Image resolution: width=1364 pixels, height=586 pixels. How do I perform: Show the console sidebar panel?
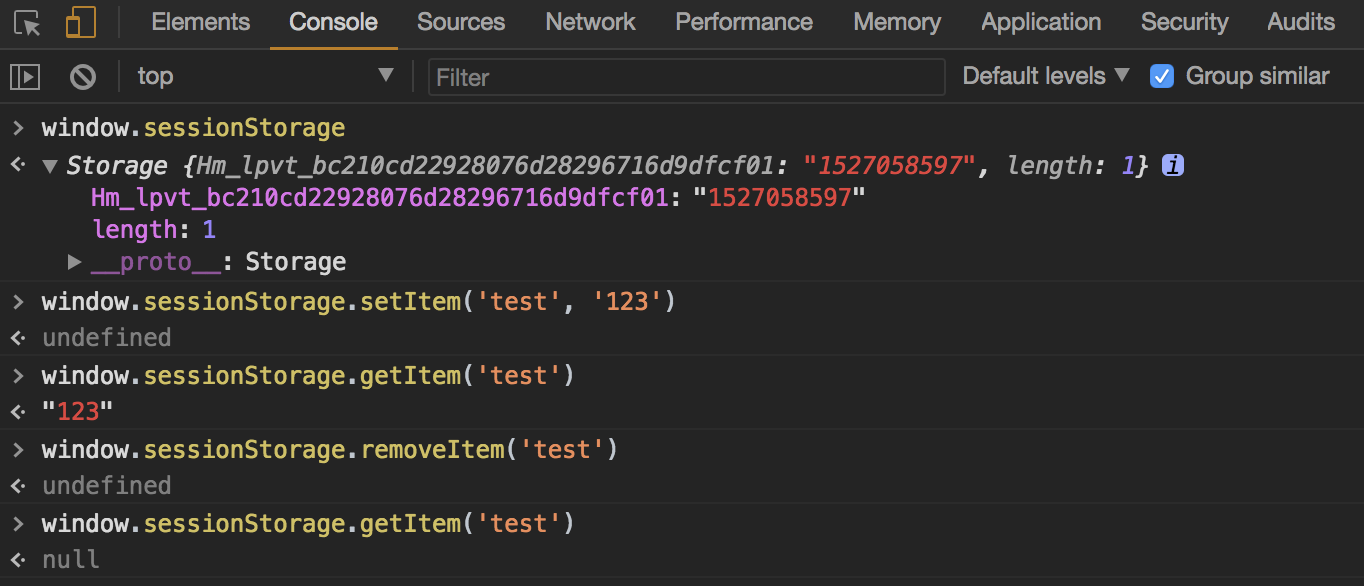(x=25, y=76)
